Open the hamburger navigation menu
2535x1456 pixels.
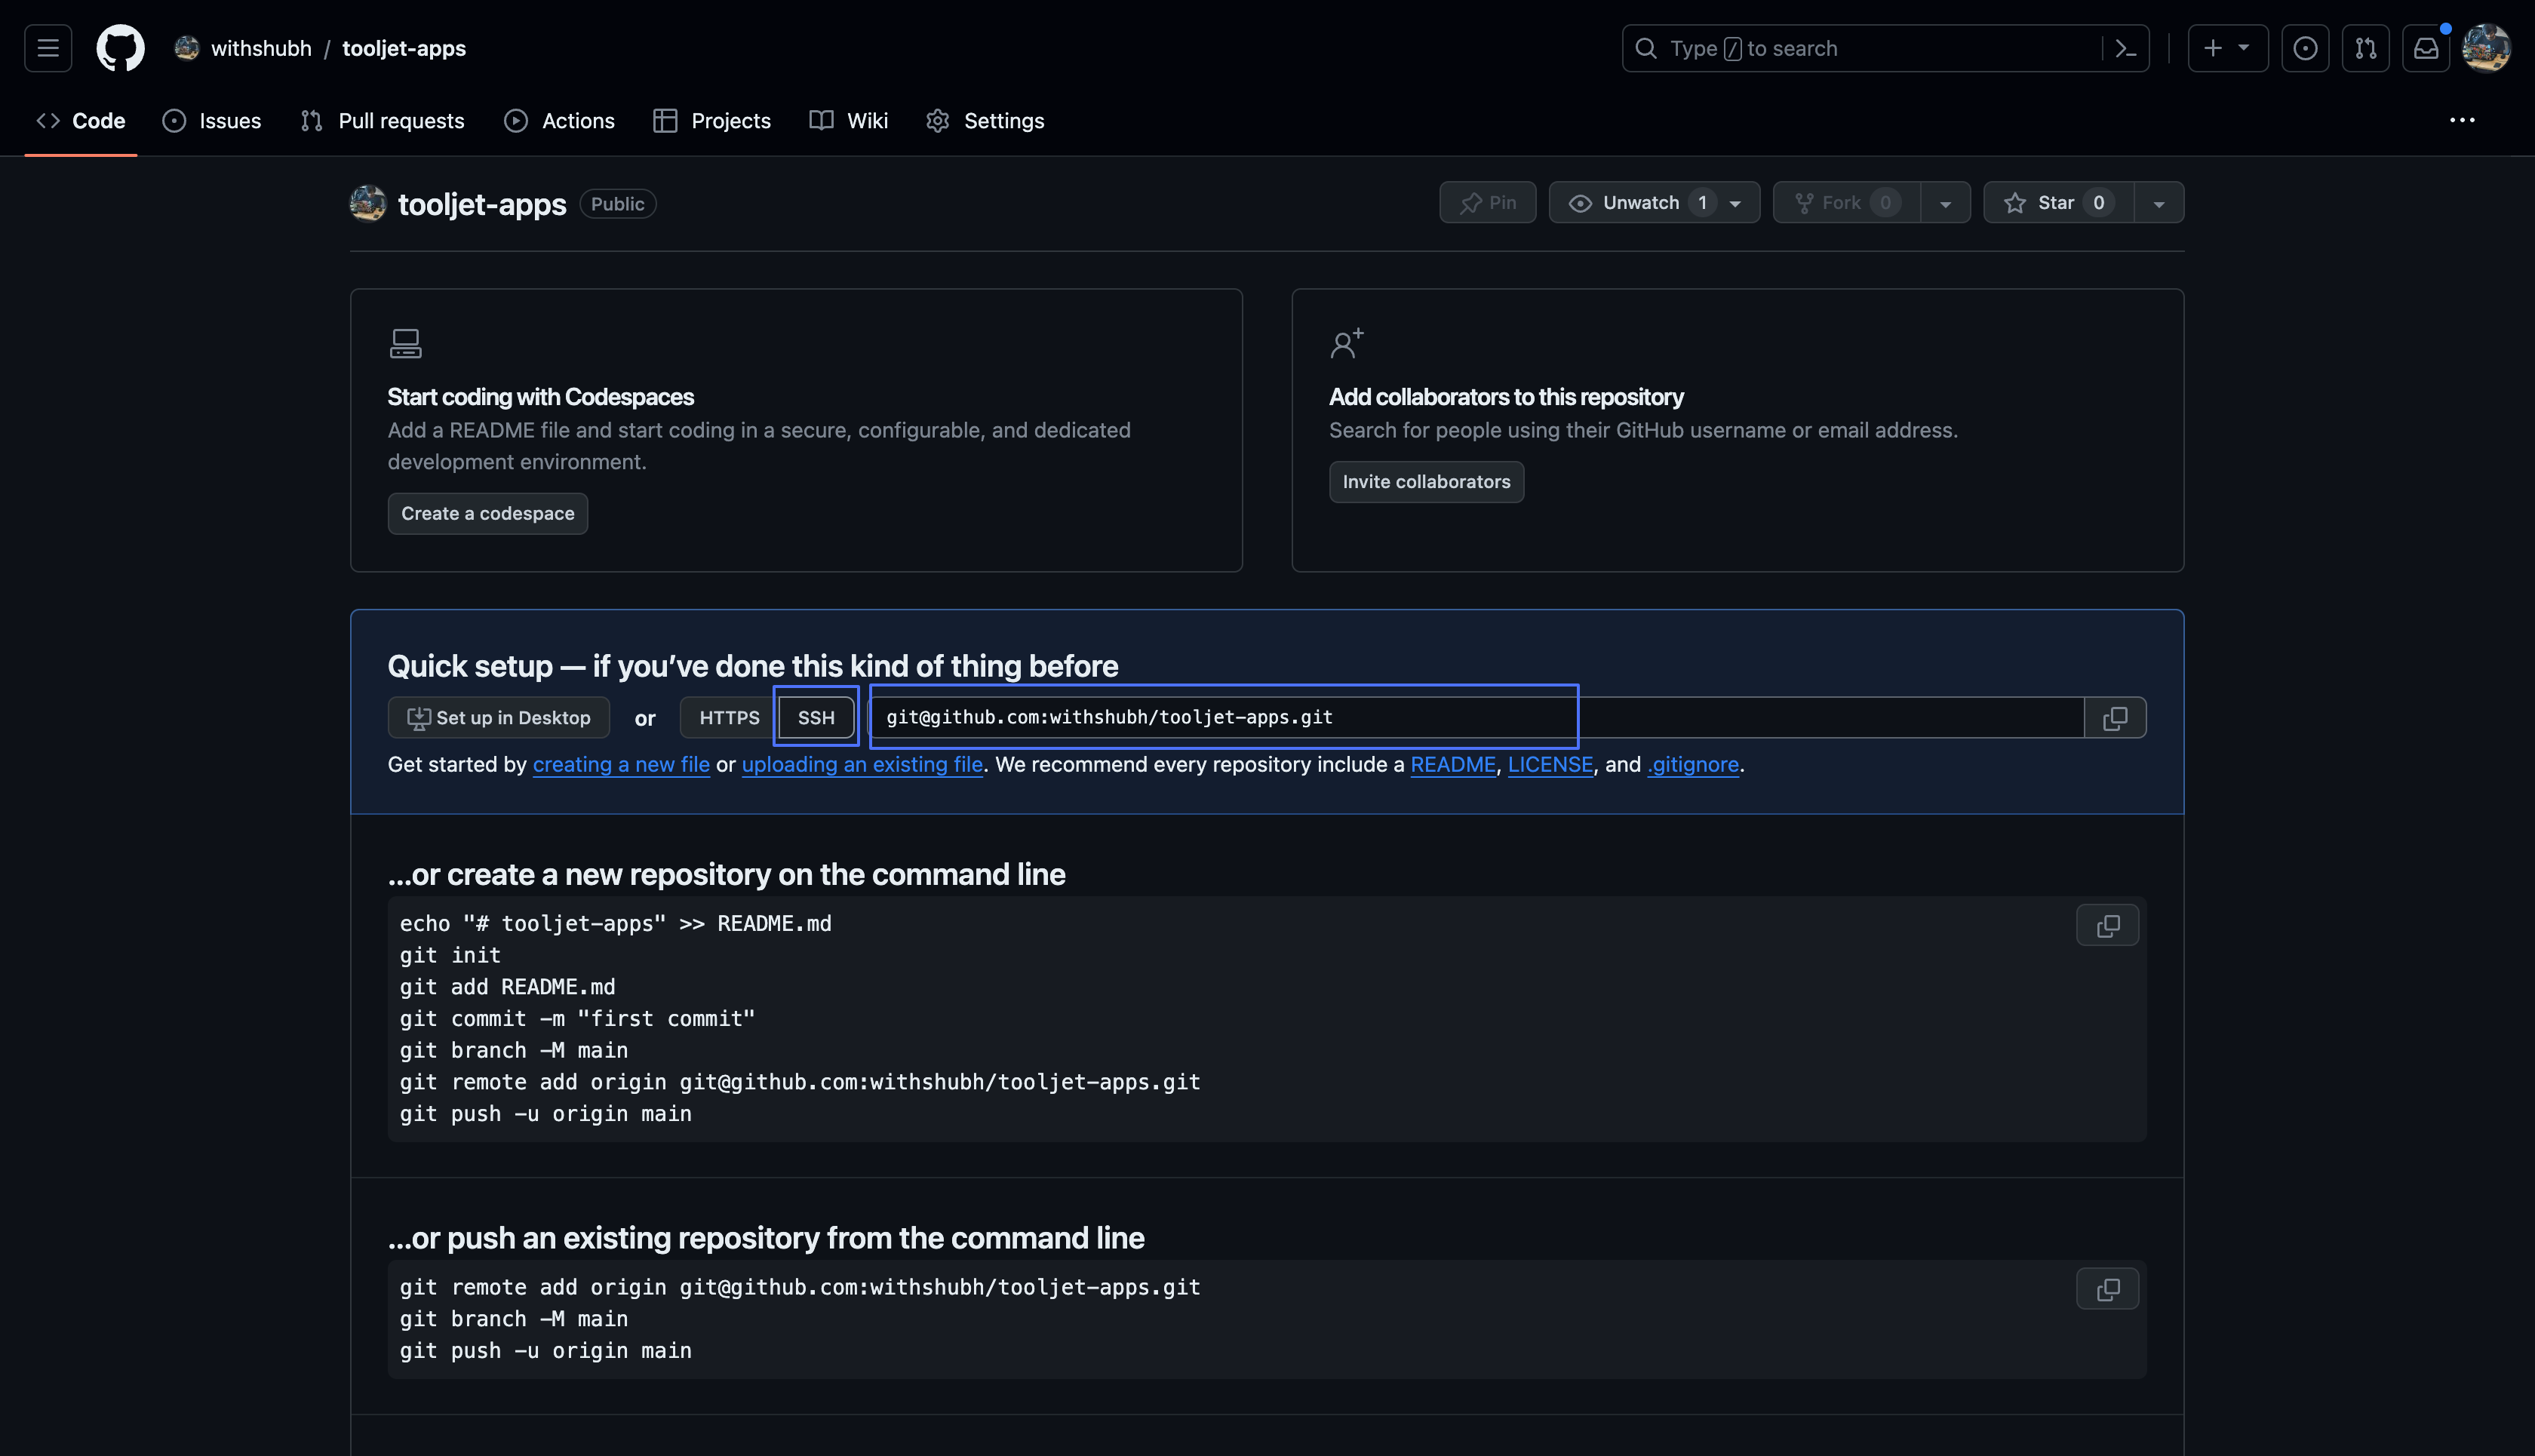pyautogui.click(x=48, y=48)
